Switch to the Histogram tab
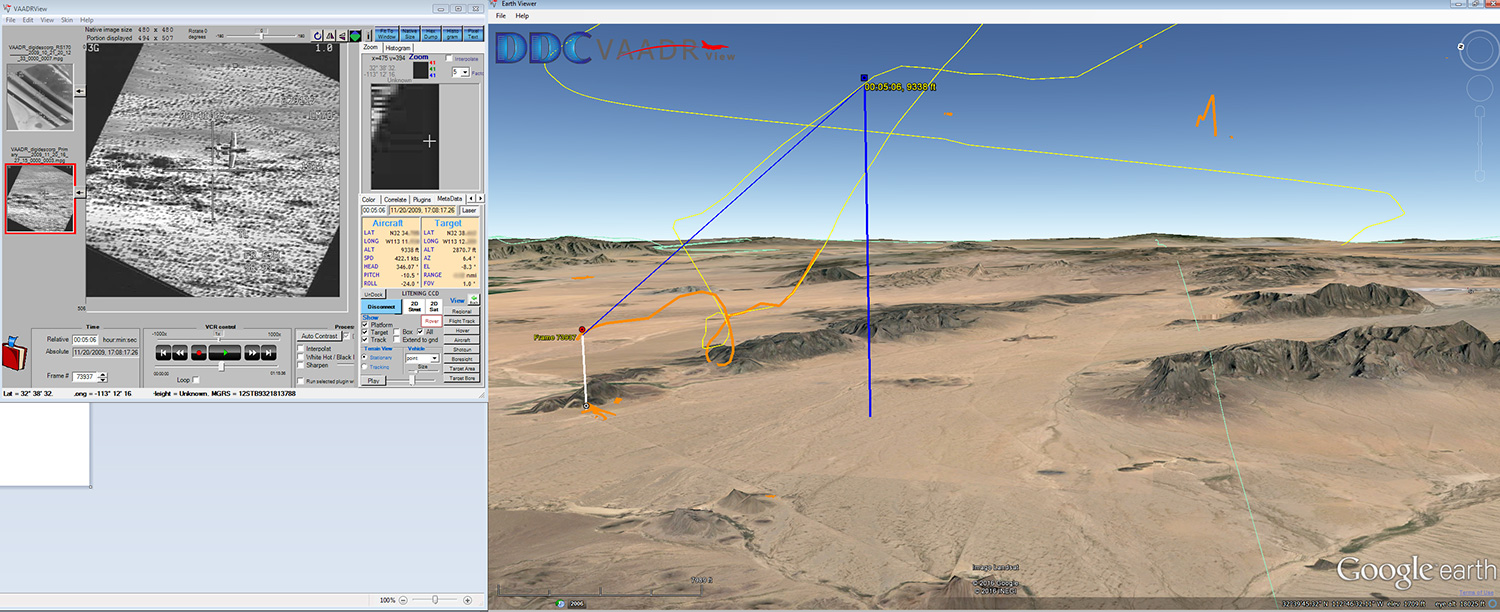Viewport: 1500px width, 612px height. coord(398,48)
